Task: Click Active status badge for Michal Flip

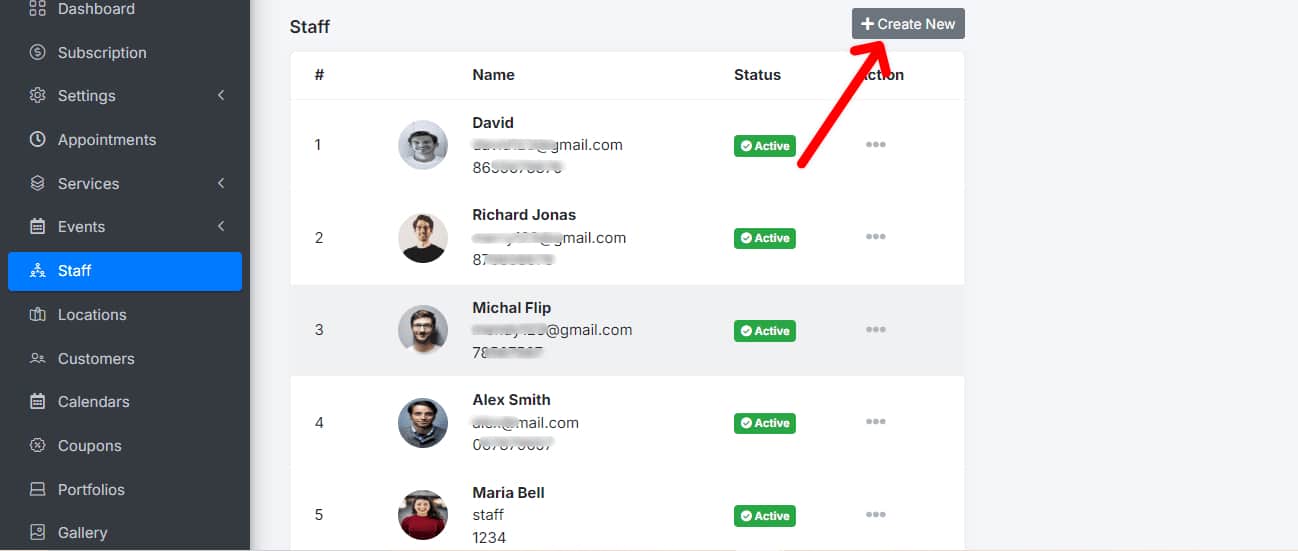Action: coord(765,331)
